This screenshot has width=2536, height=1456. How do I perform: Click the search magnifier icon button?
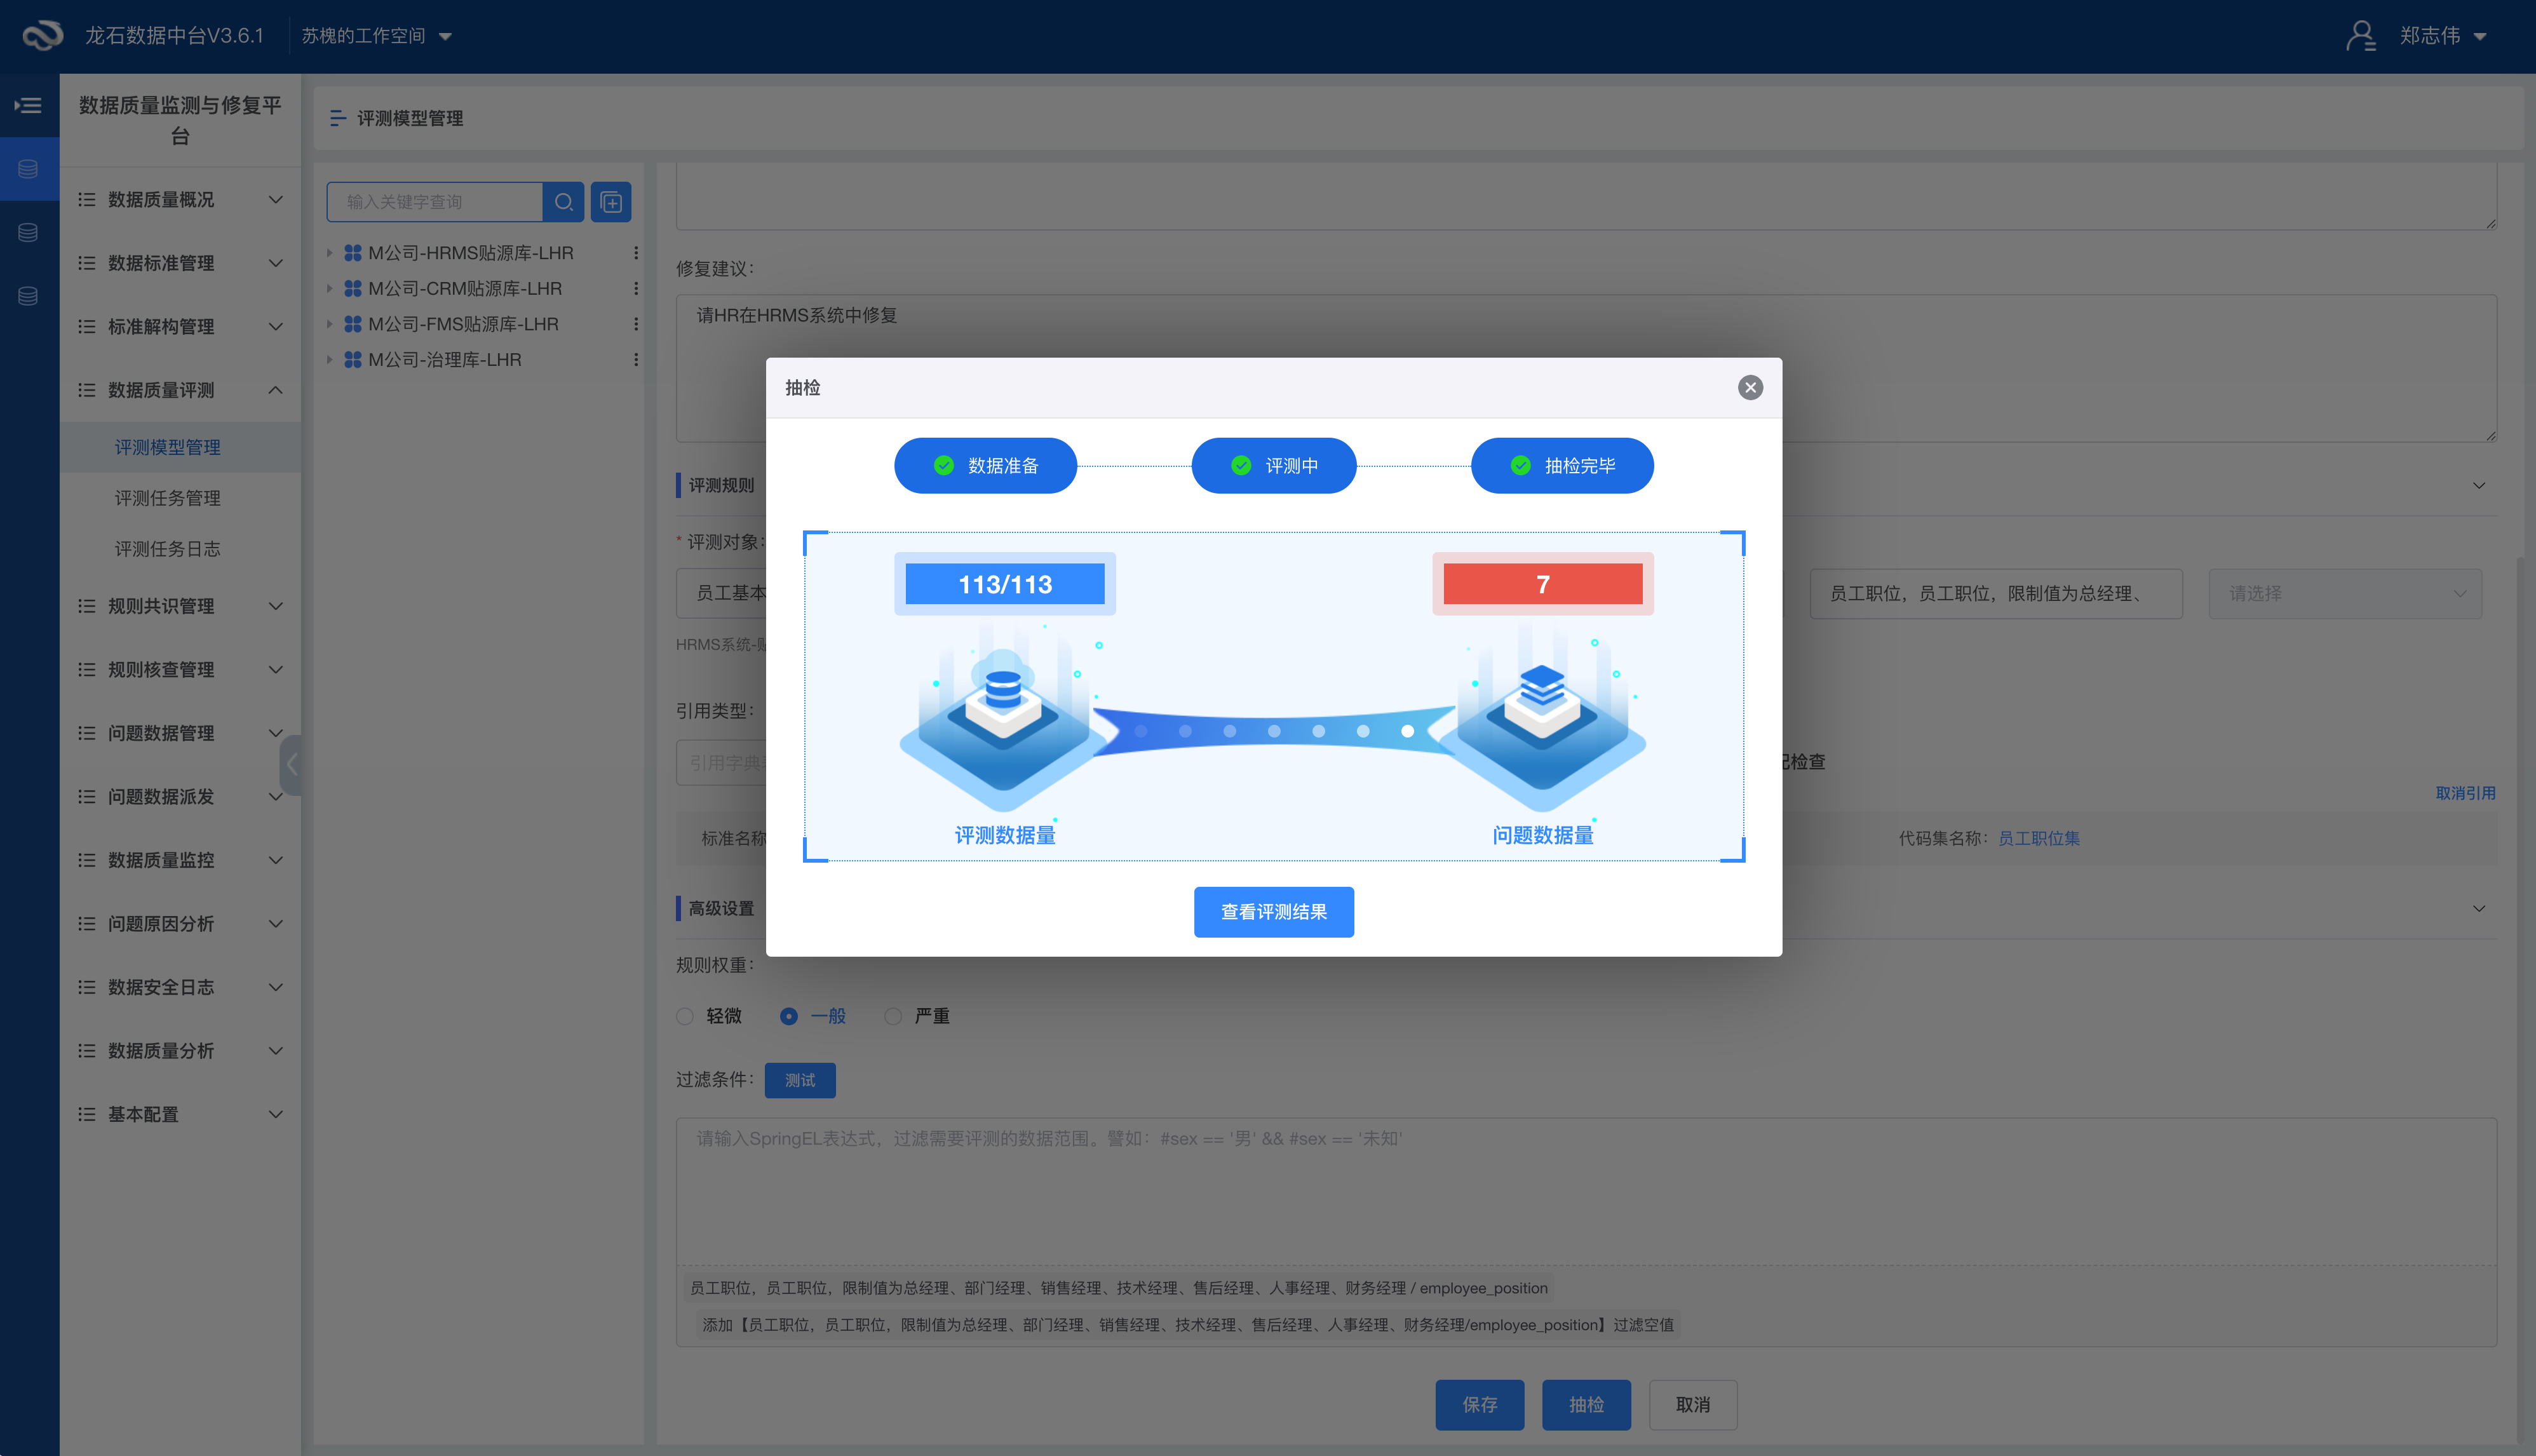tap(563, 202)
